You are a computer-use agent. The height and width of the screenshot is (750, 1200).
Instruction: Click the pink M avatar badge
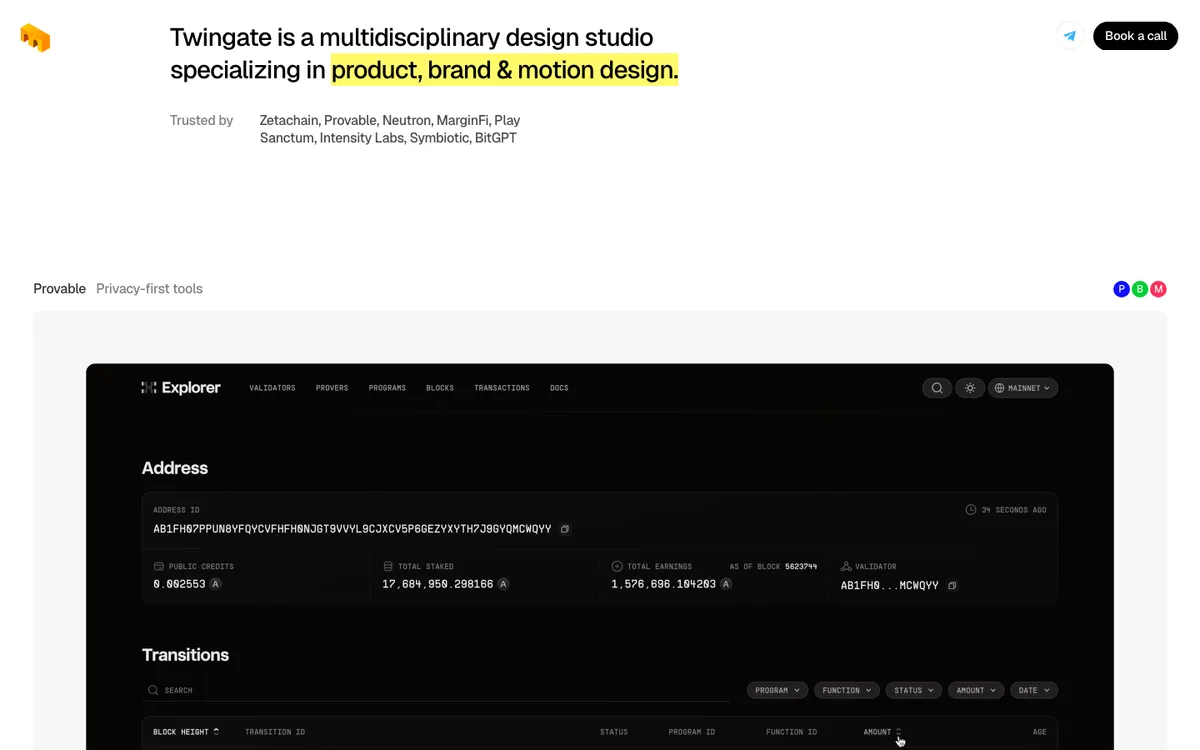pyautogui.click(x=1158, y=289)
